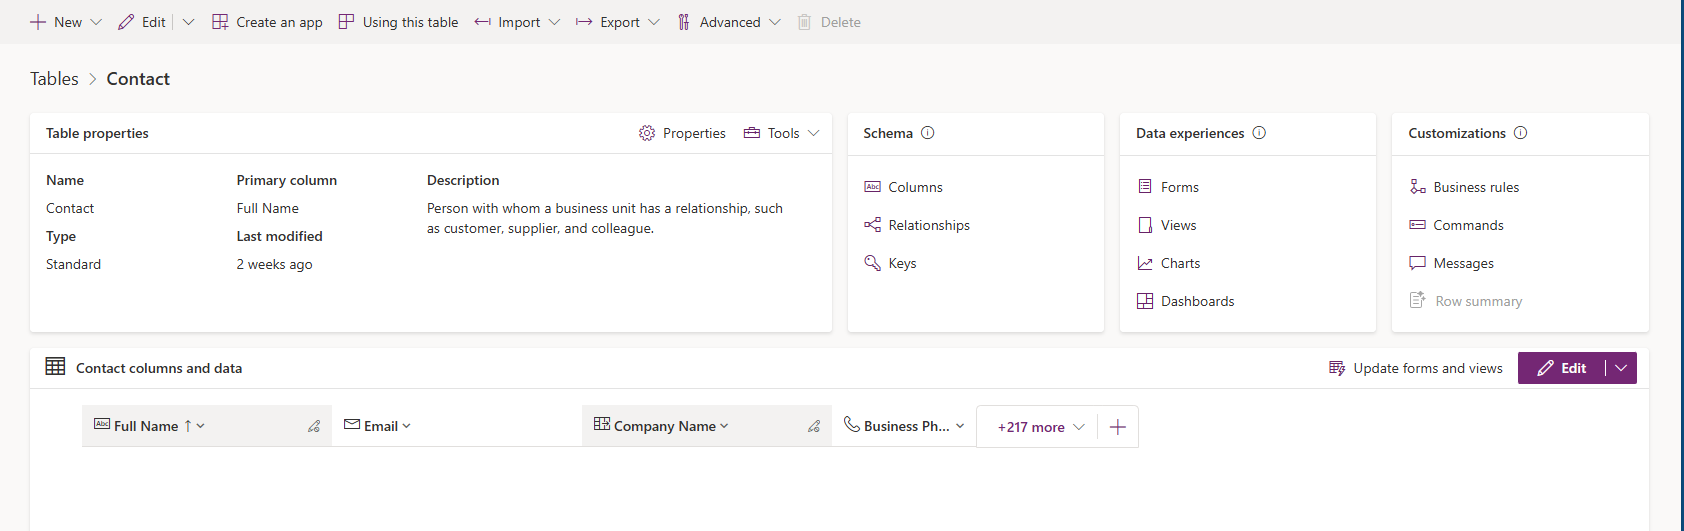Click the table grid icon beside Contact columns

[x=56, y=367]
